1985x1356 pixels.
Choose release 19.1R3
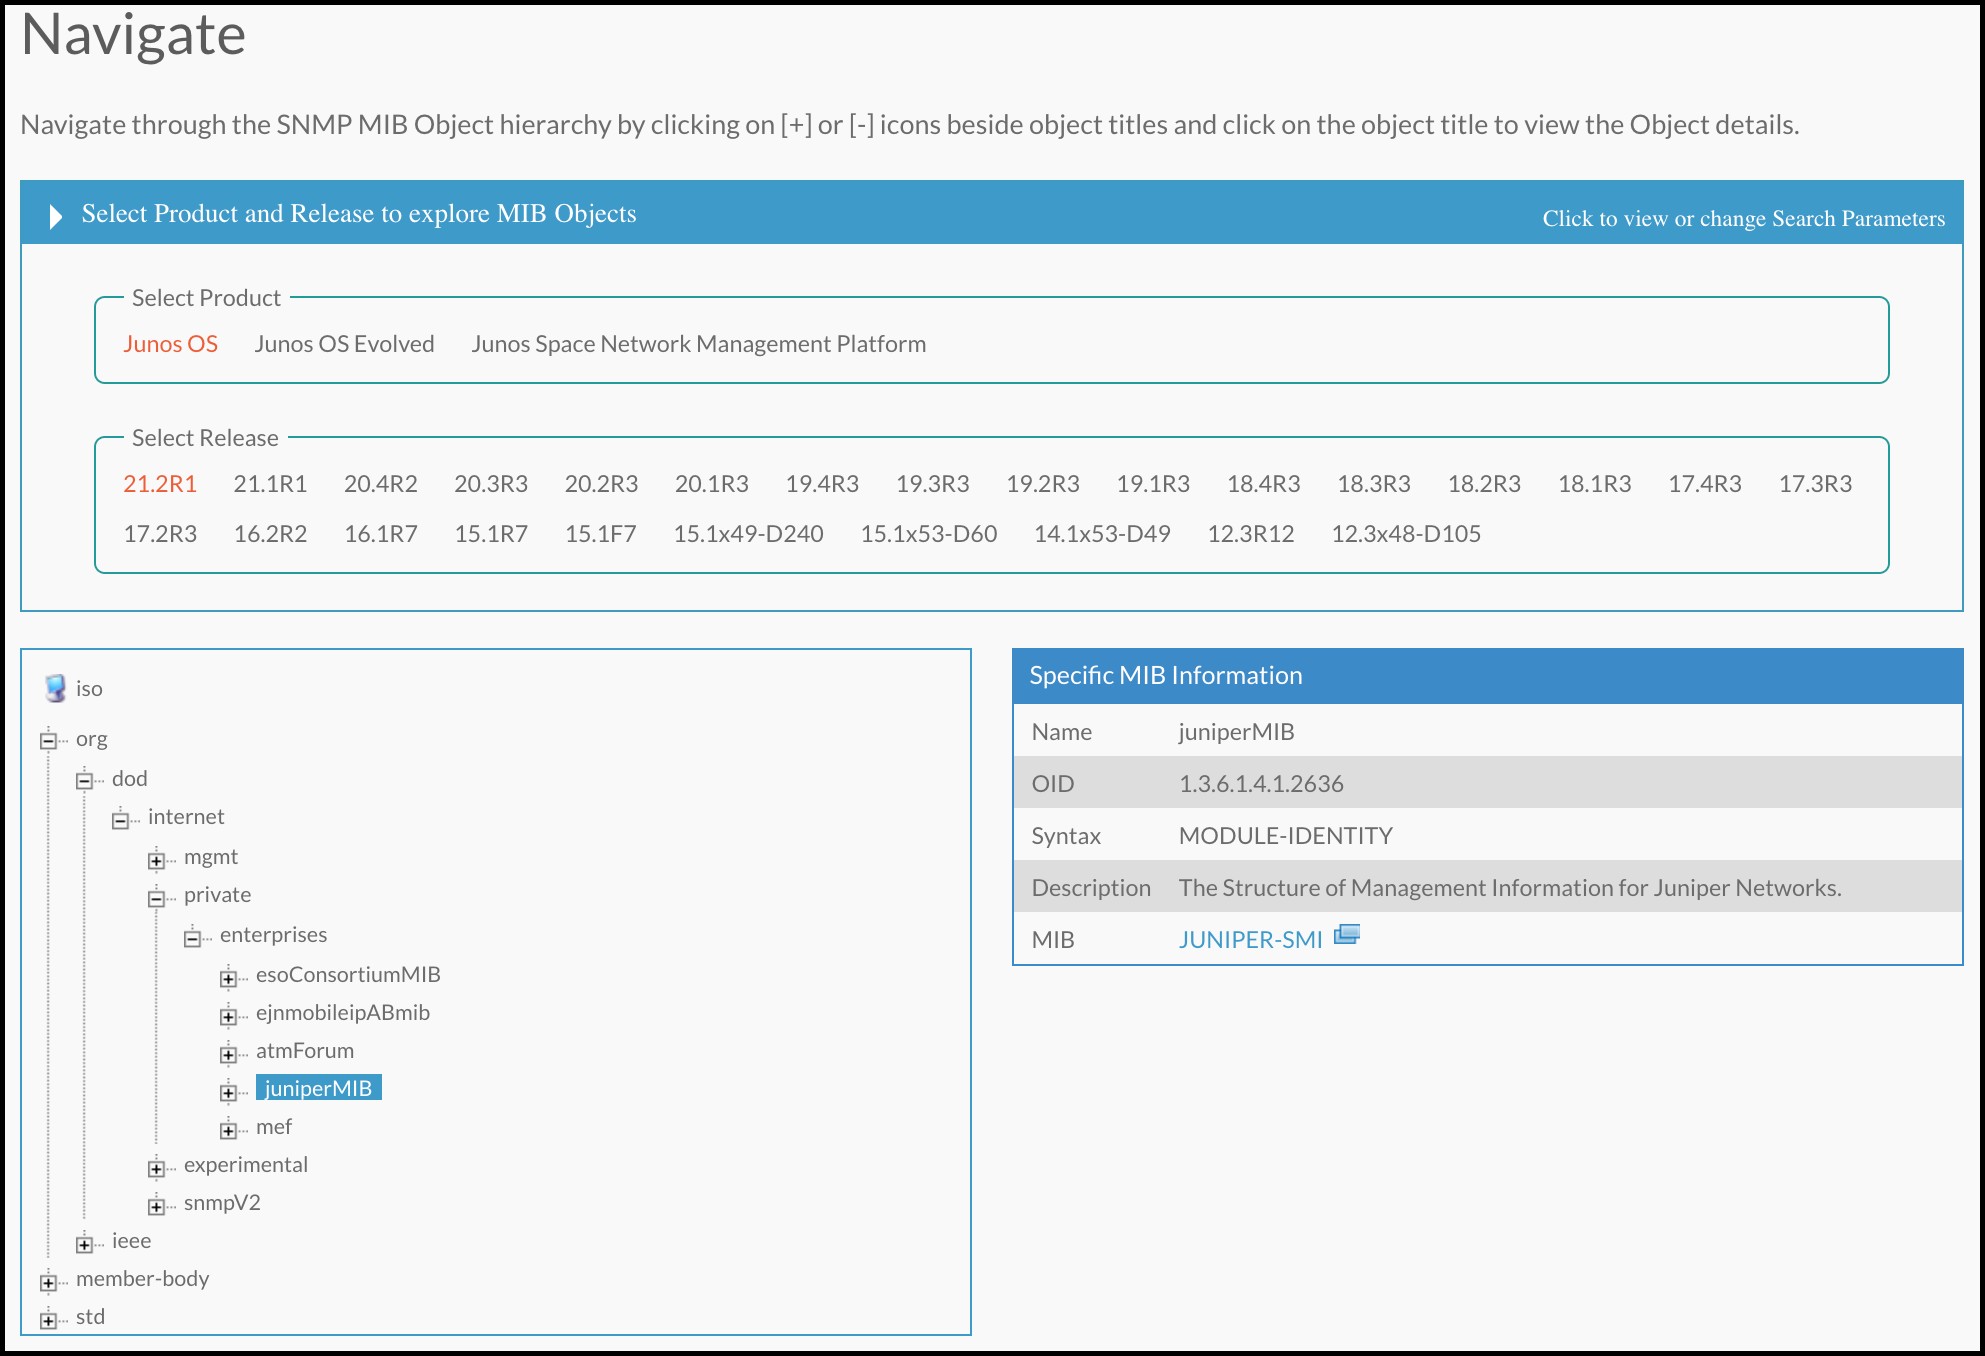click(1153, 484)
